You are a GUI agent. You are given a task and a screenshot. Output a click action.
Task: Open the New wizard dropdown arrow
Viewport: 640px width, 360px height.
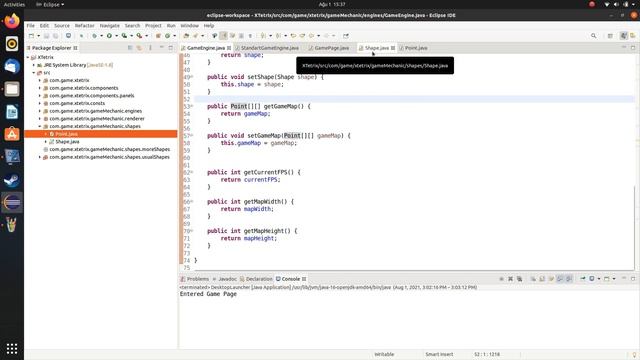38,36
